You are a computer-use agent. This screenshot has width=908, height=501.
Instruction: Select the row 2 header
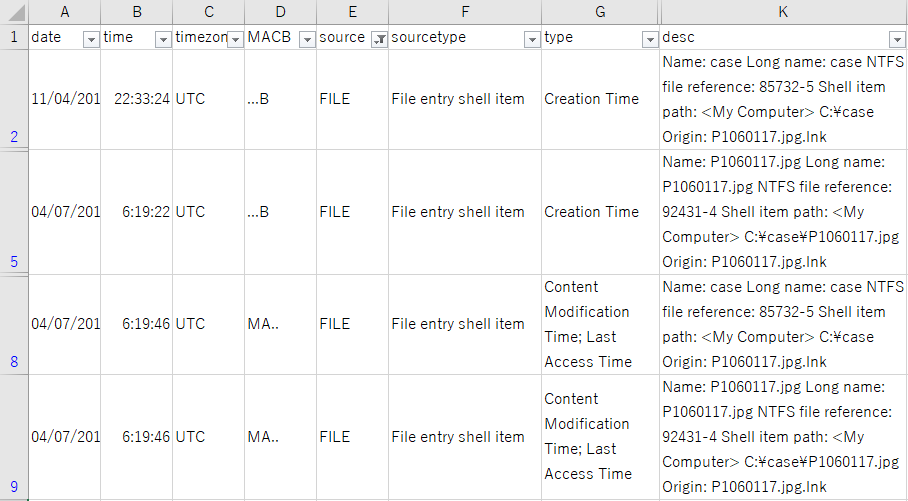(x=14, y=100)
